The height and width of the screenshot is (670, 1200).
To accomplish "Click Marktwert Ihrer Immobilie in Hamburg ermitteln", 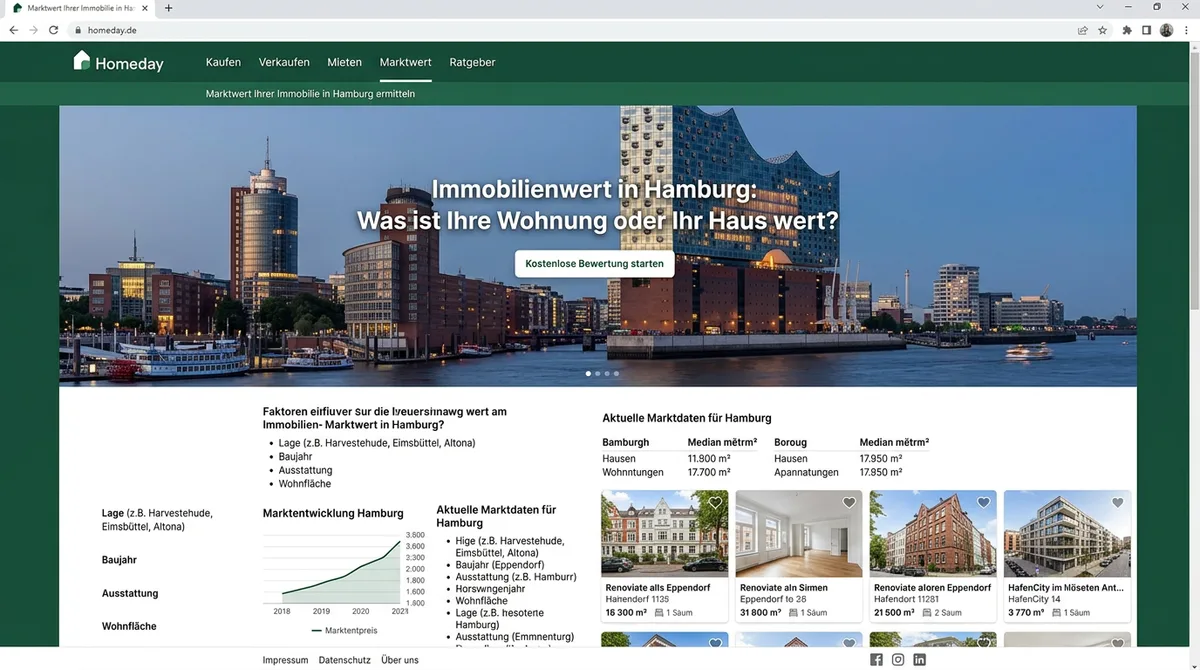I will [x=310, y=94].
